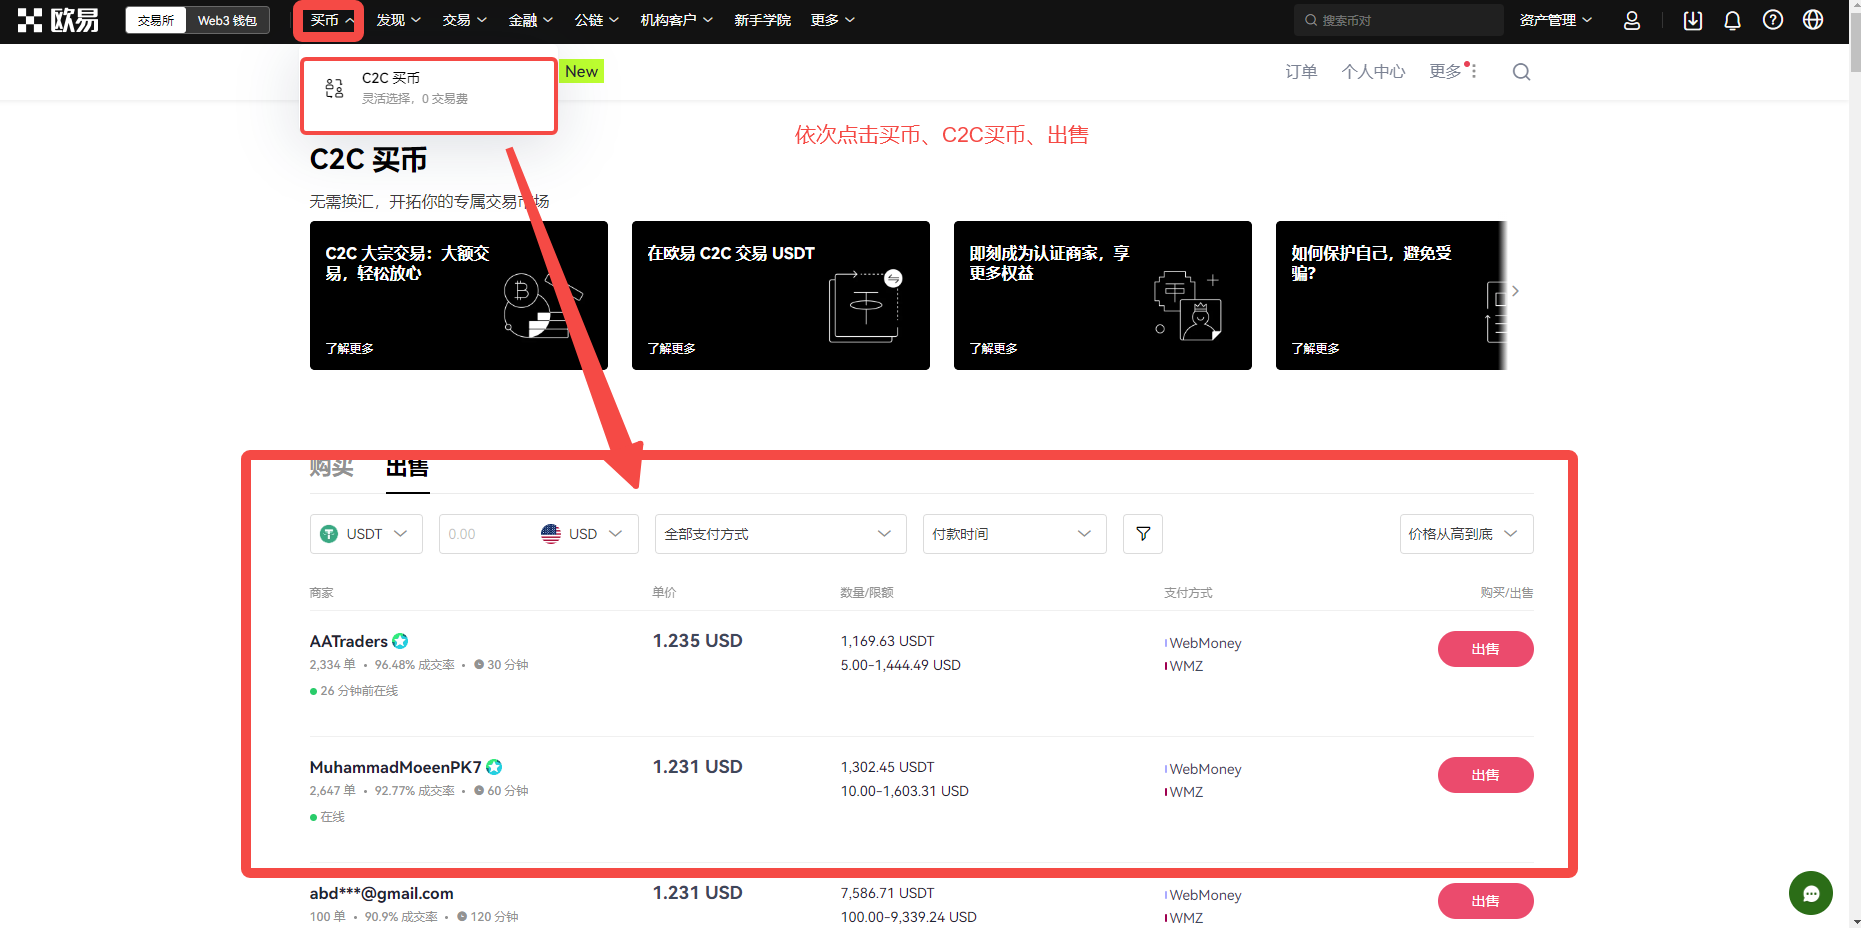
Task: Open the 付款时间 dropdown
Action: pos(1014,534)
